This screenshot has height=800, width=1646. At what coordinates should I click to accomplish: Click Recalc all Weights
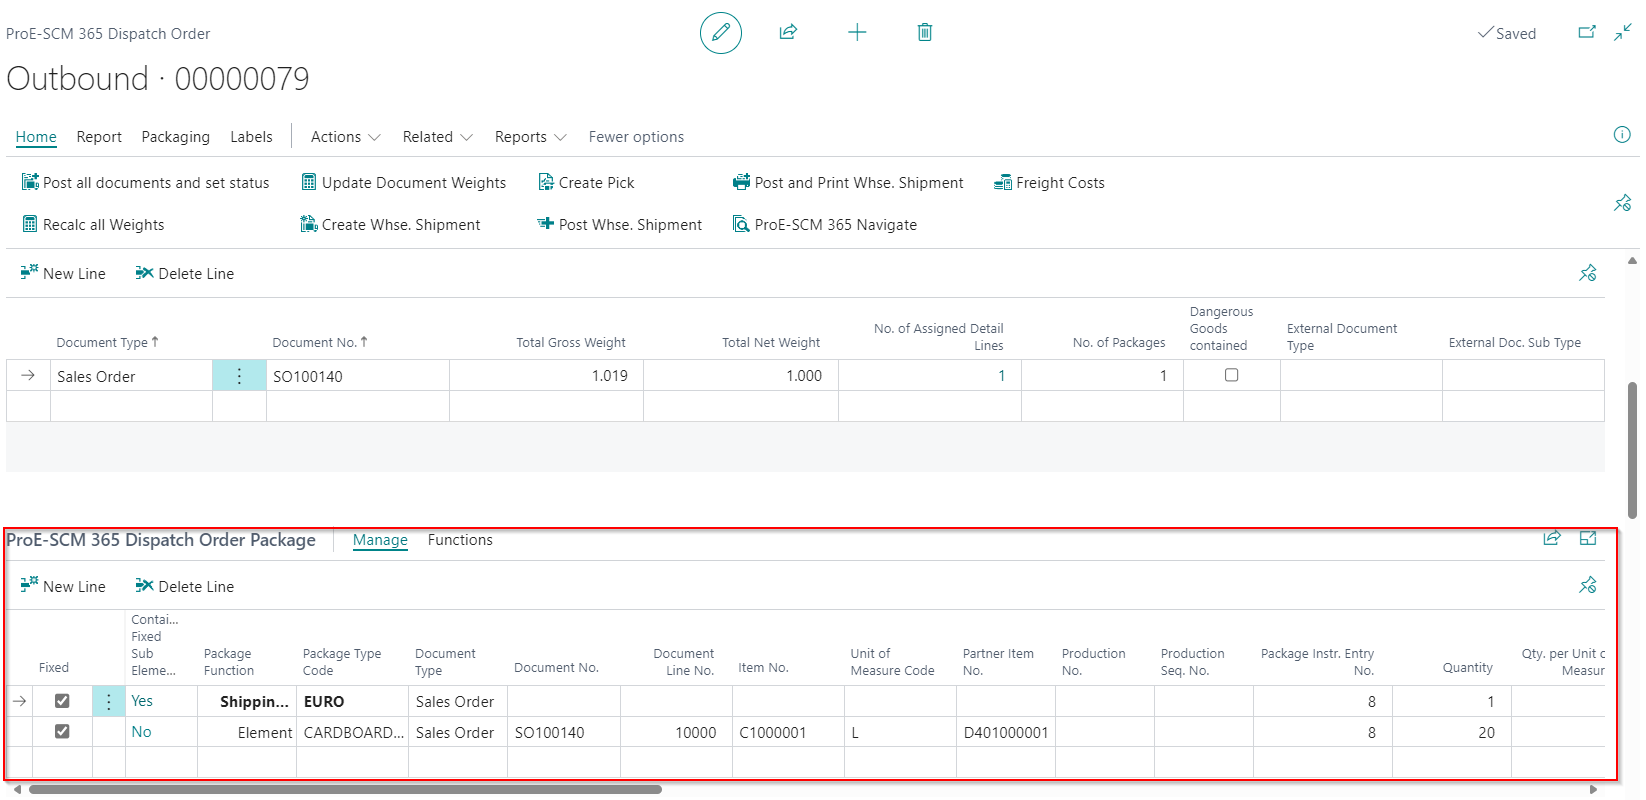pos(93,225)
